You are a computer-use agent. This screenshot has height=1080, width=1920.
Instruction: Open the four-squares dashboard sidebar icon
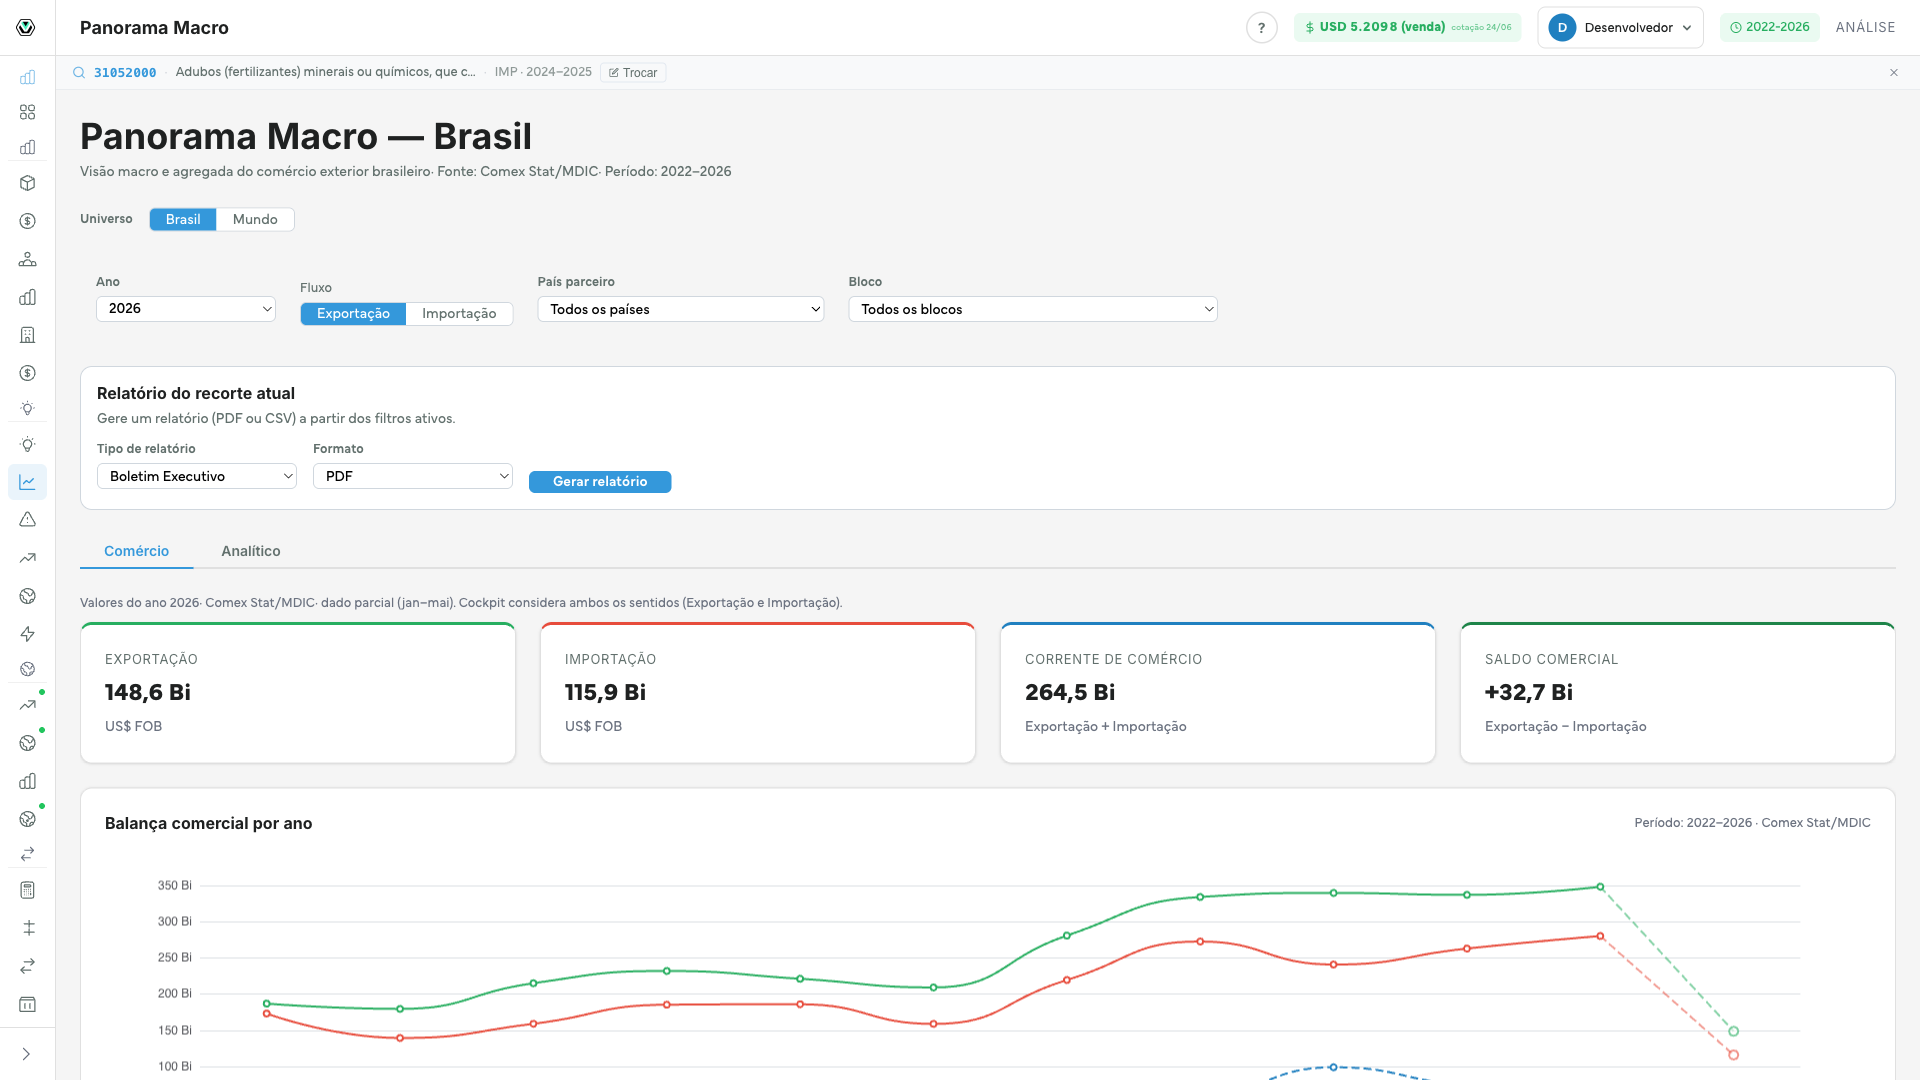click(28, 112)
